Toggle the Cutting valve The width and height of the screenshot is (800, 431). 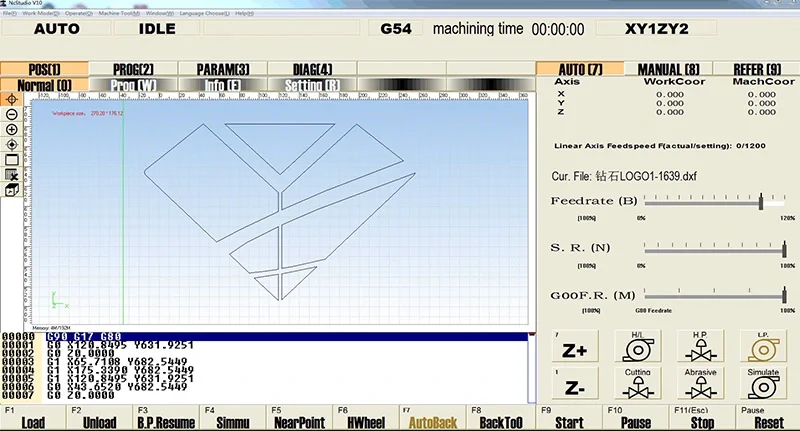(638, 384)
